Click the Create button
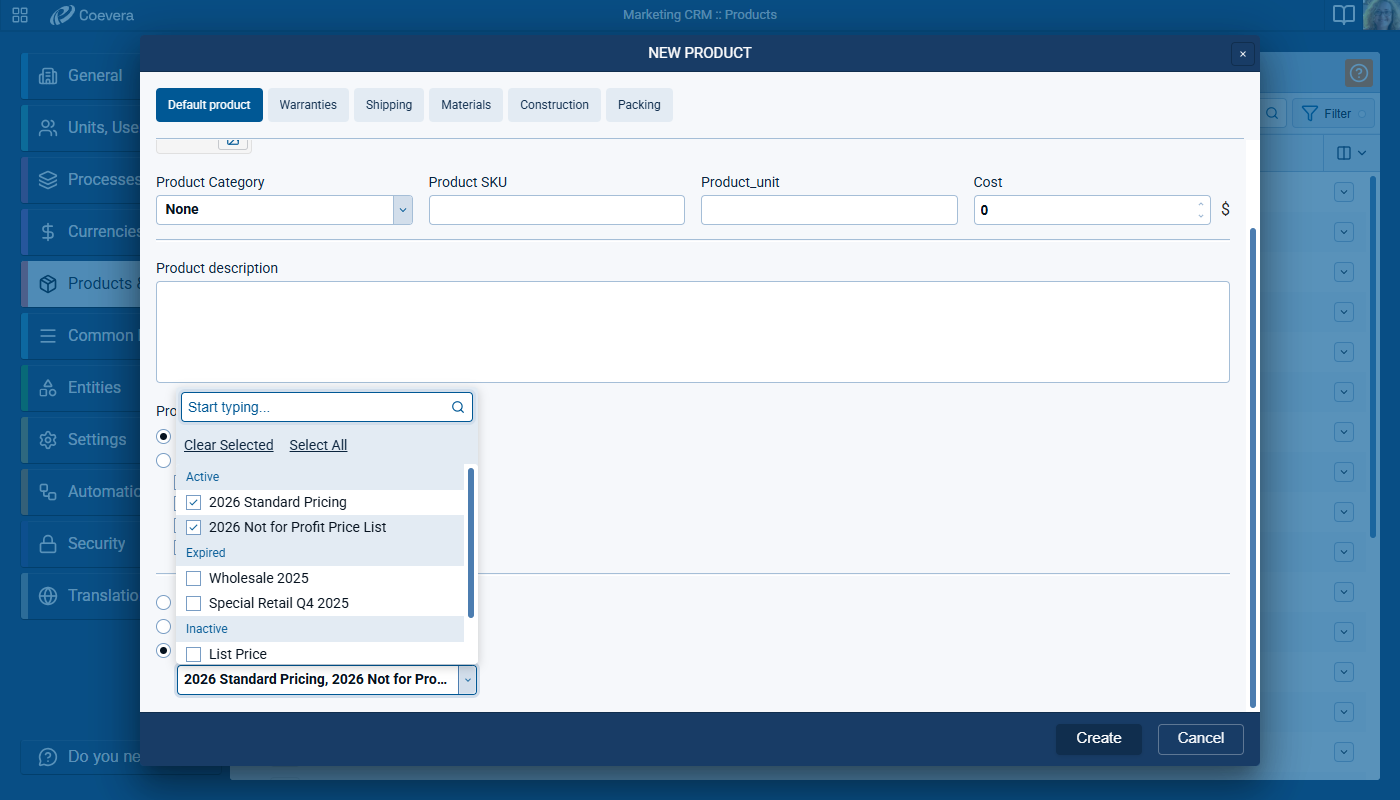The image size is (1400, 800). click(x=1098, y=739)
